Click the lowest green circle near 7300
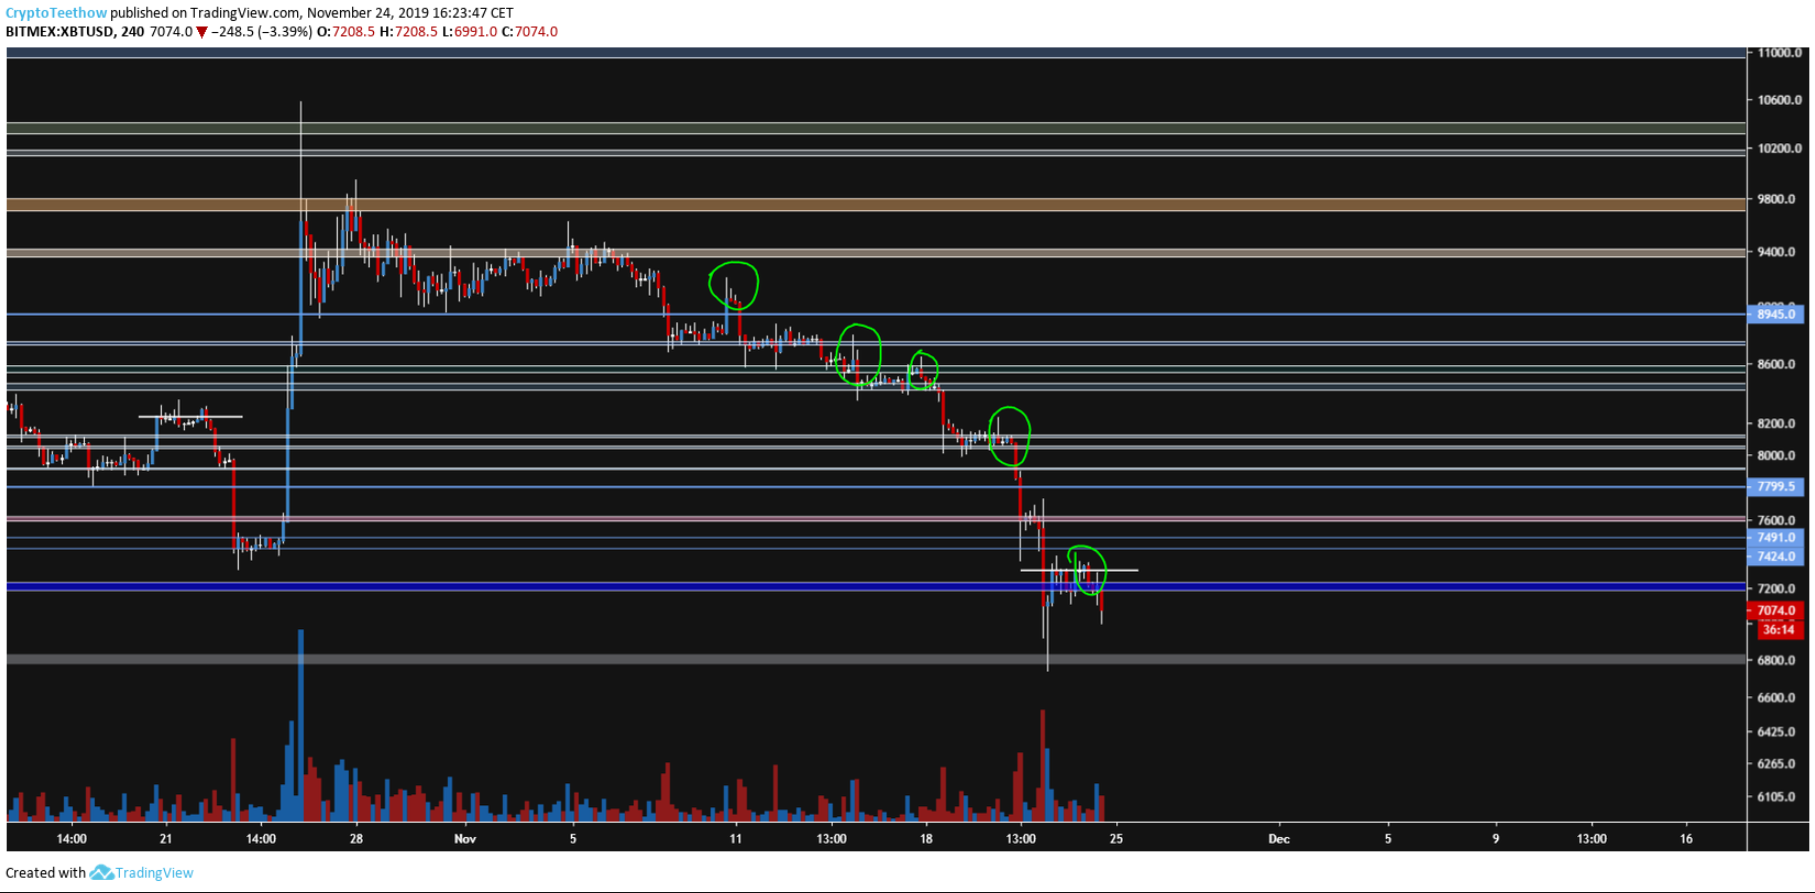The width and height of the screenshot is (1815, 893). point(1087,570)
